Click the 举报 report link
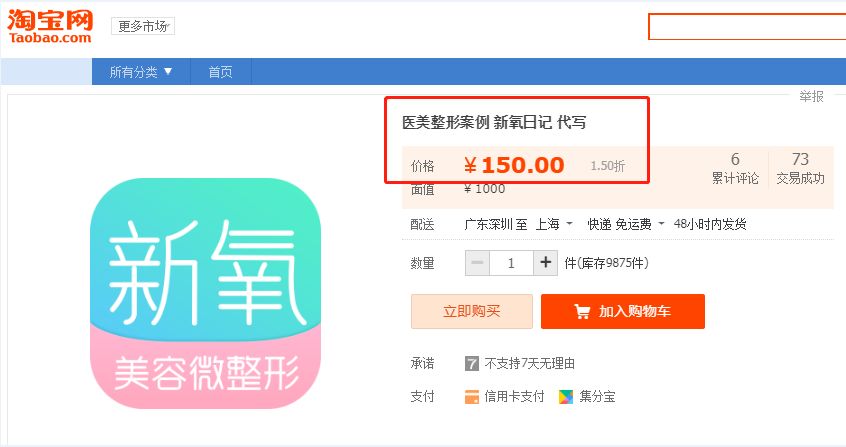 (811, 96)
